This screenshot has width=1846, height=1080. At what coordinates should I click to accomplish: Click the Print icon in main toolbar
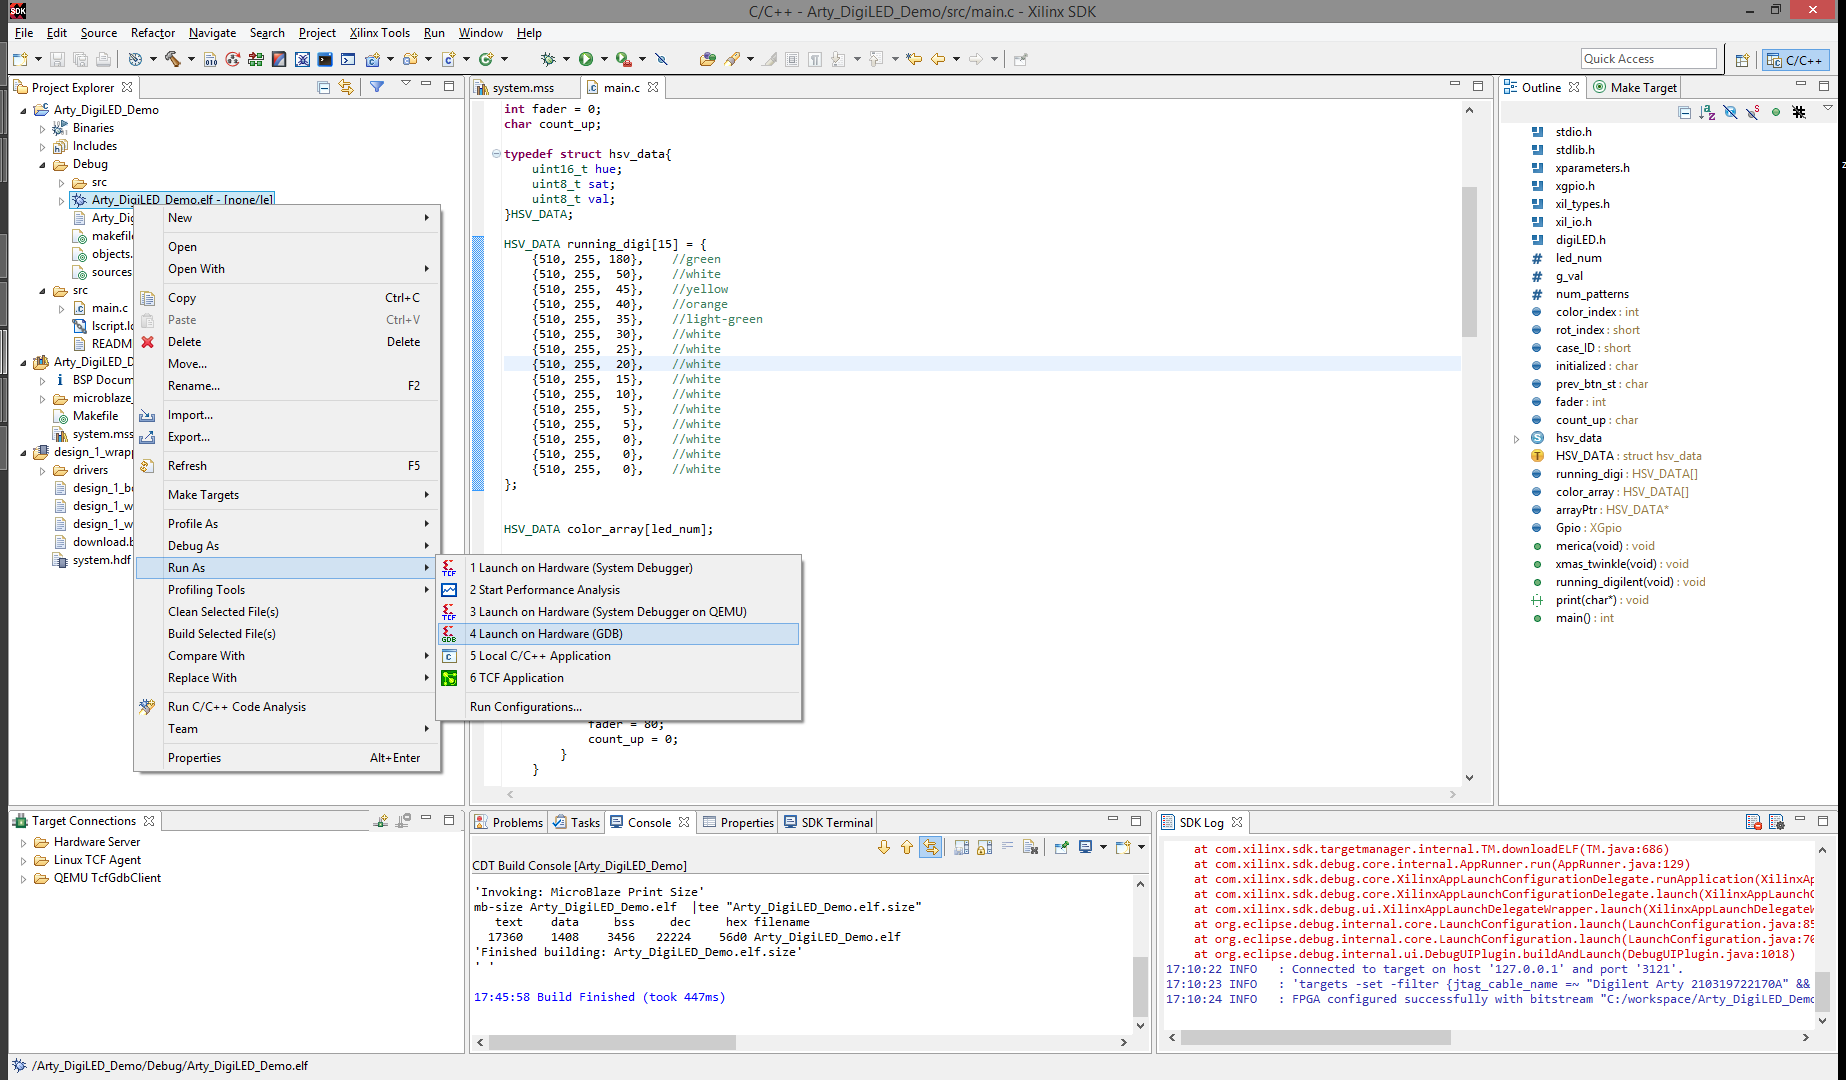coord(103,59)
